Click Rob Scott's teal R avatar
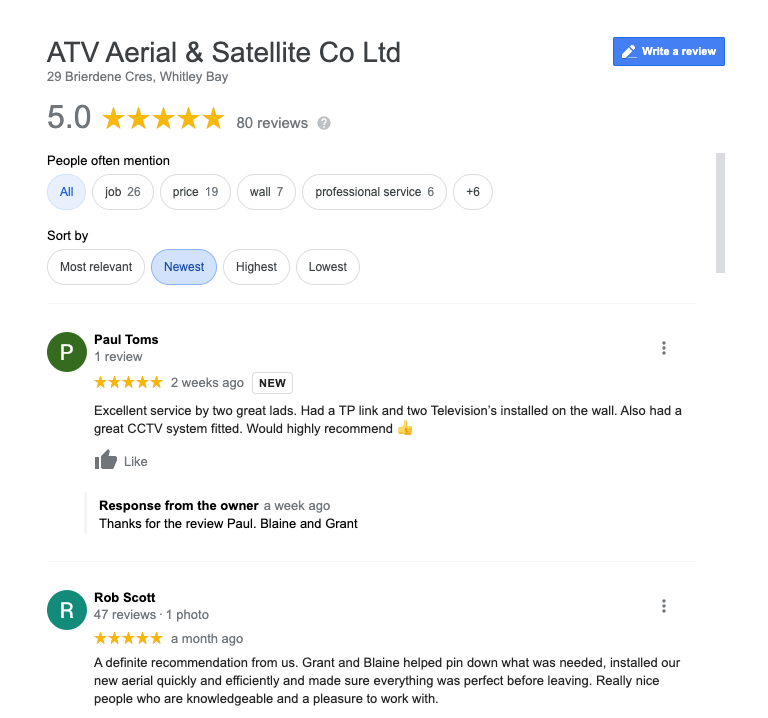Image resolution: width=768 pixels, height=718 pixels. (x=67, y=610)
